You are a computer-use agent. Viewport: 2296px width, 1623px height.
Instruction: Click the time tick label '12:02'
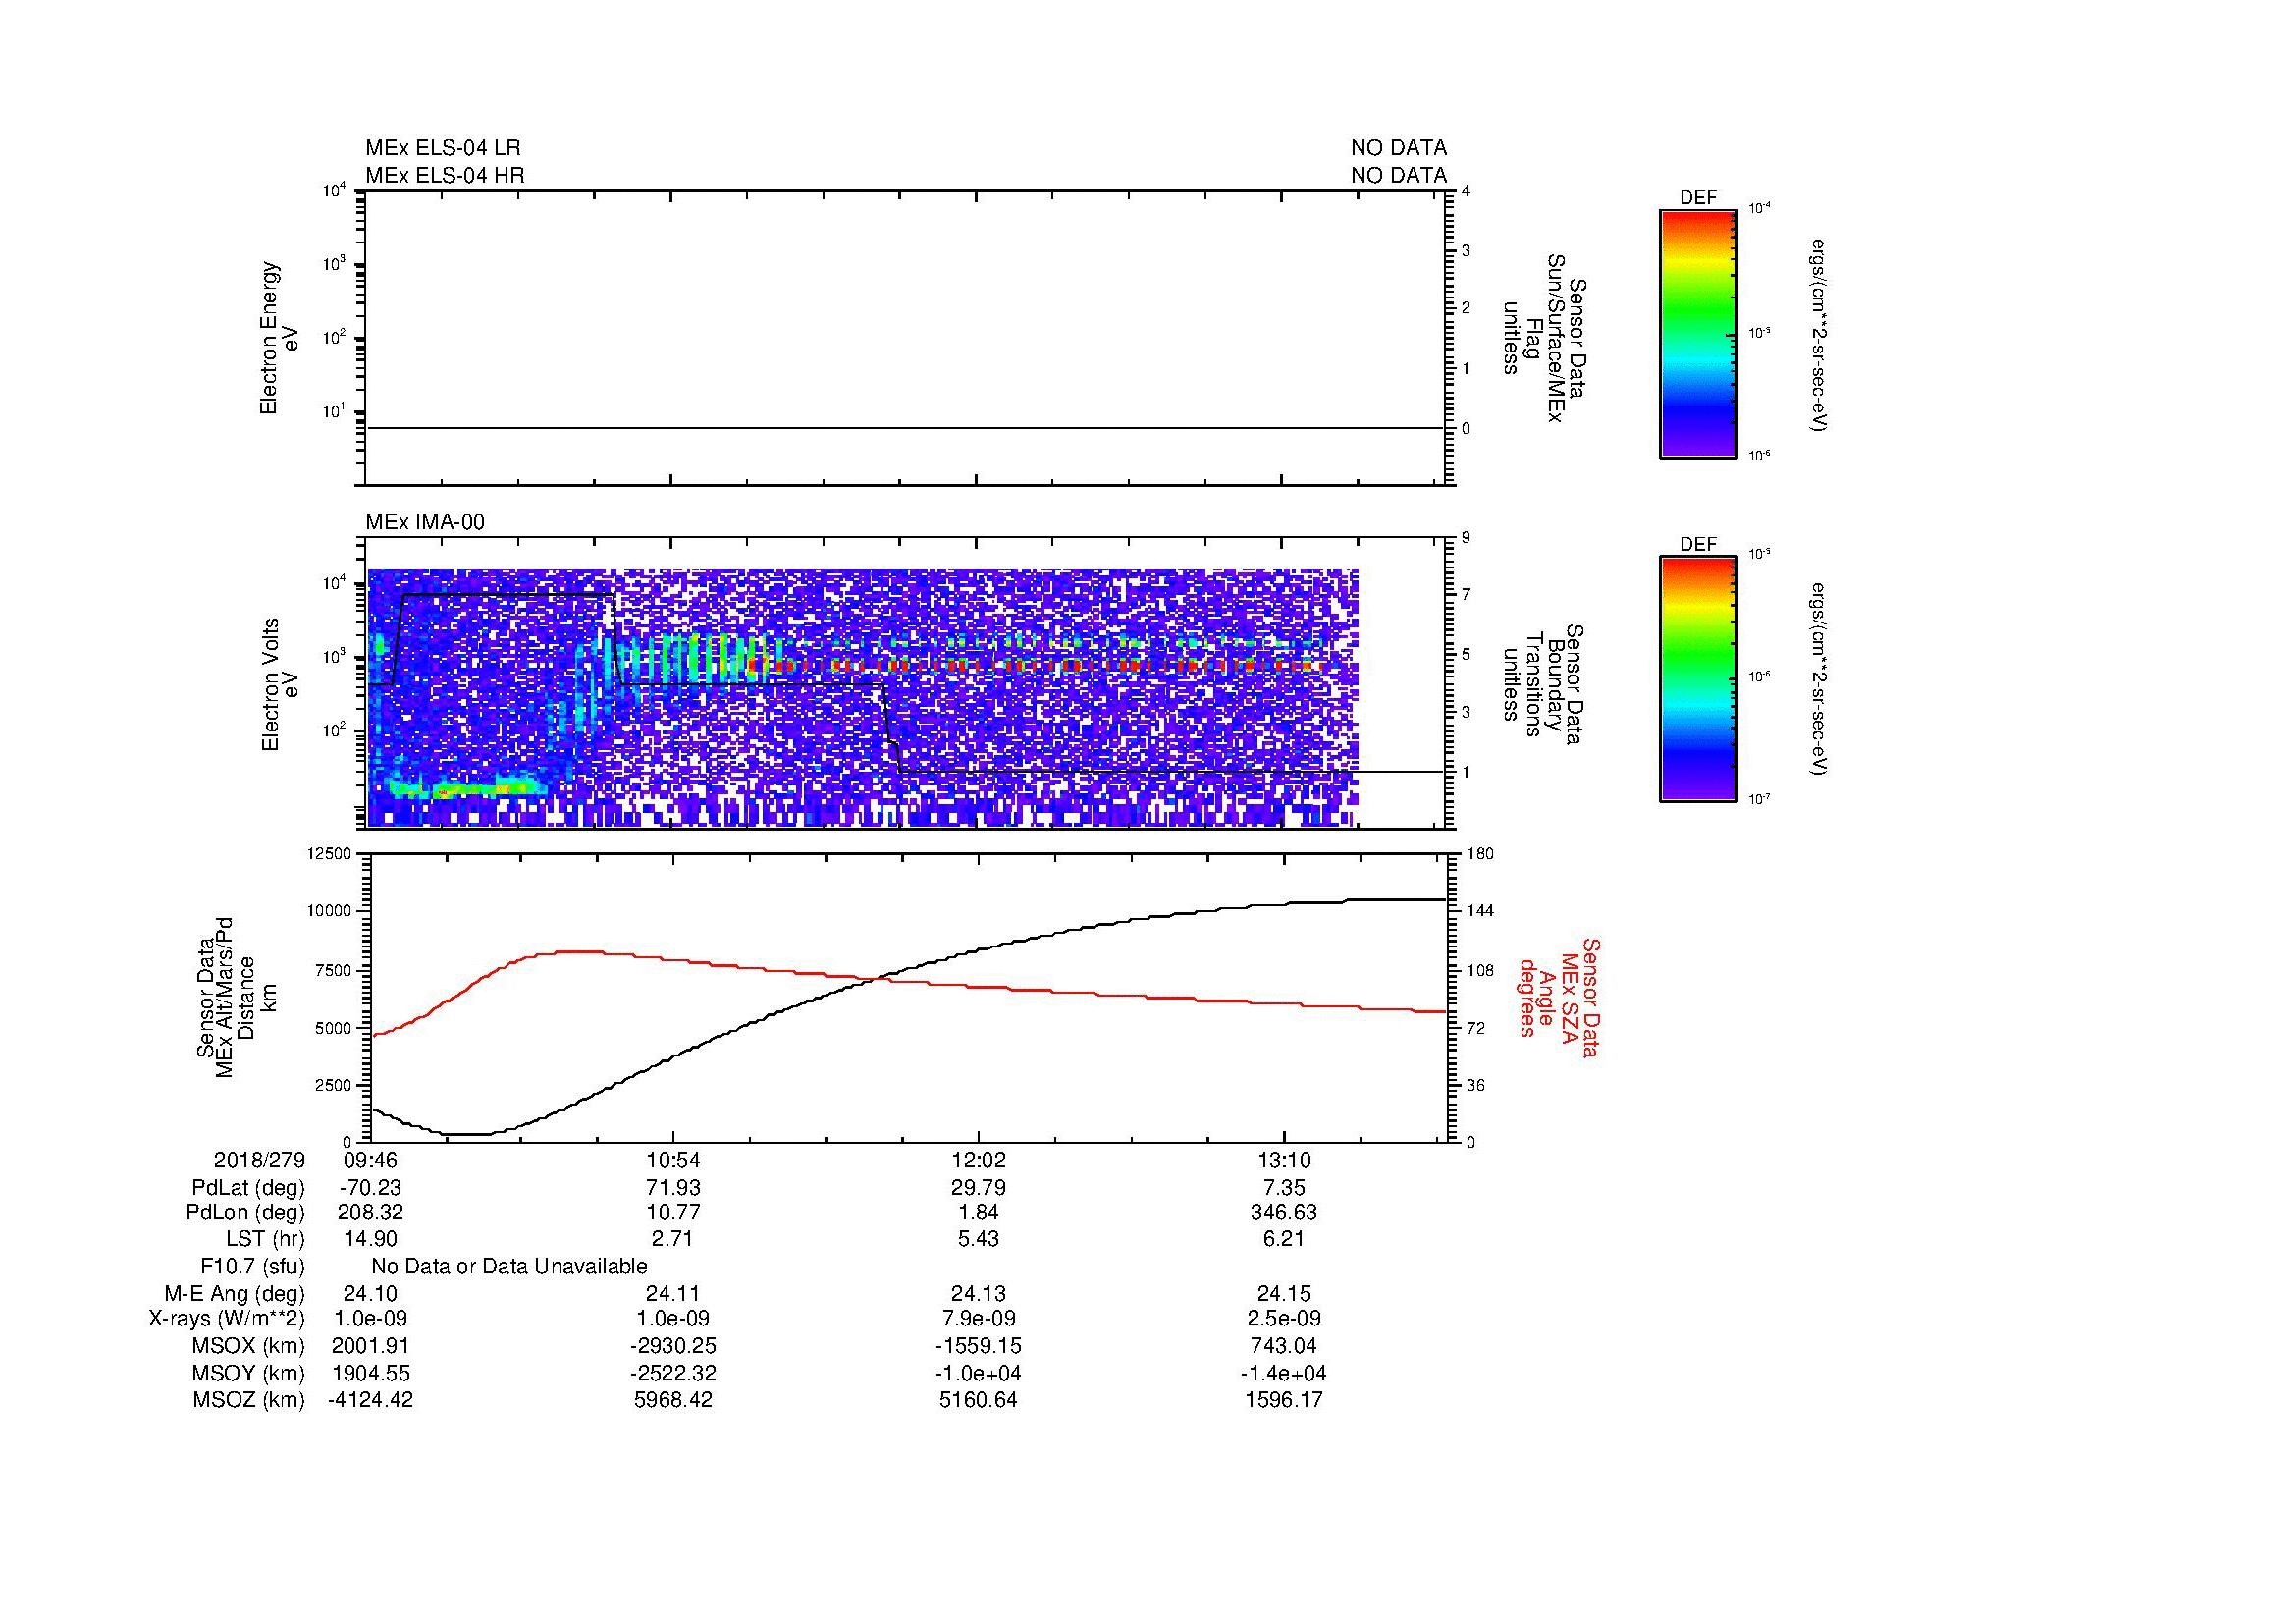point(977,1160)
